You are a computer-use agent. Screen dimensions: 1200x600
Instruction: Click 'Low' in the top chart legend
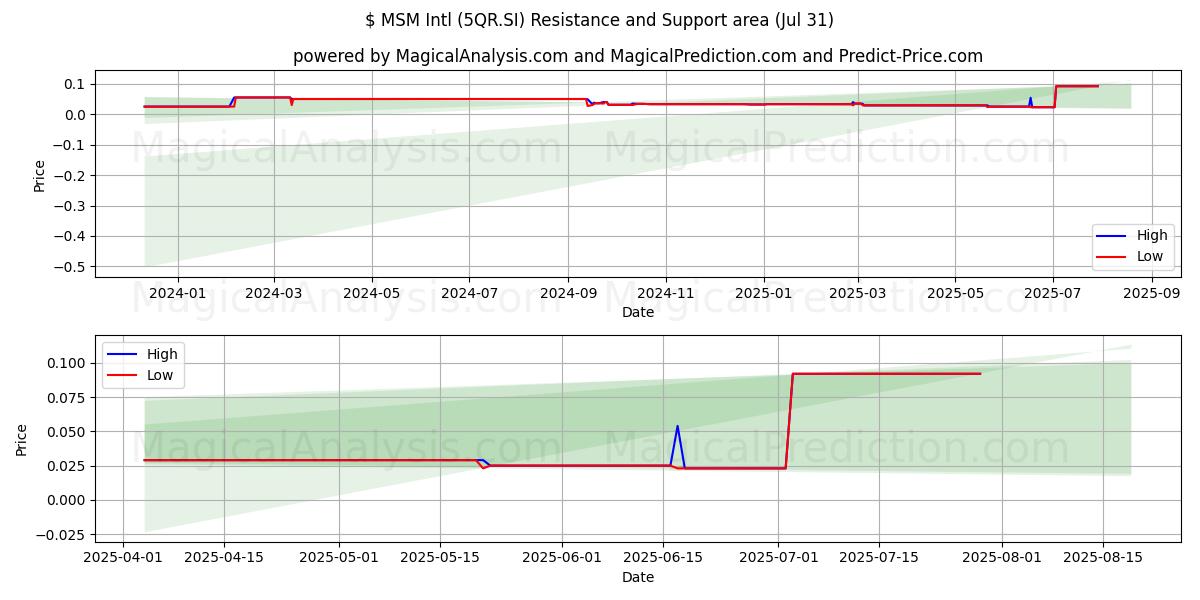(x=1150, y=256)
